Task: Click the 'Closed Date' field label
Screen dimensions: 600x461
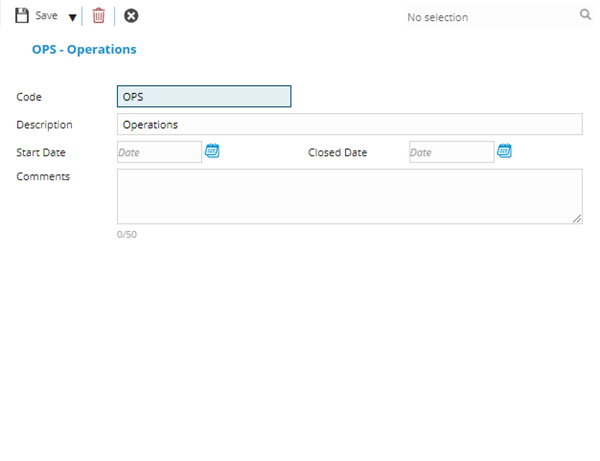Action: pyautogui.click(x=337, y=153)
